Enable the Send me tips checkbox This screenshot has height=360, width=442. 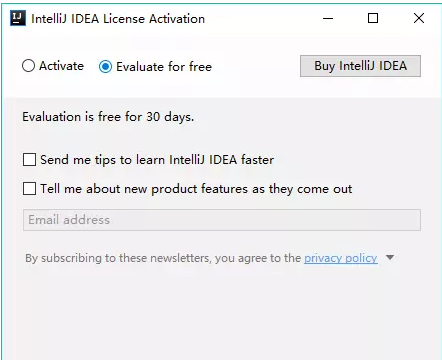(29, 159)
